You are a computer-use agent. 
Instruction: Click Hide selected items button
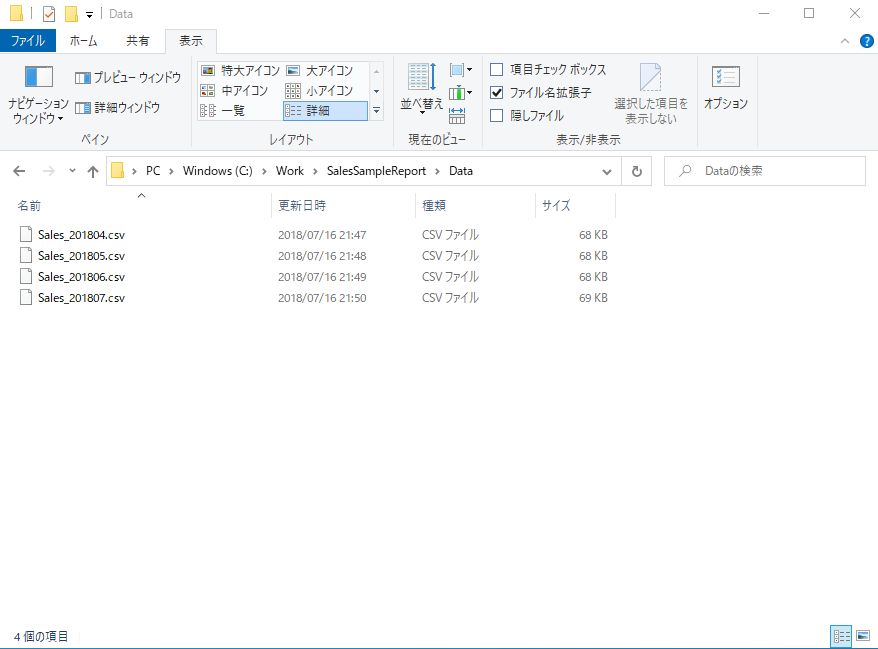(651, 94)
